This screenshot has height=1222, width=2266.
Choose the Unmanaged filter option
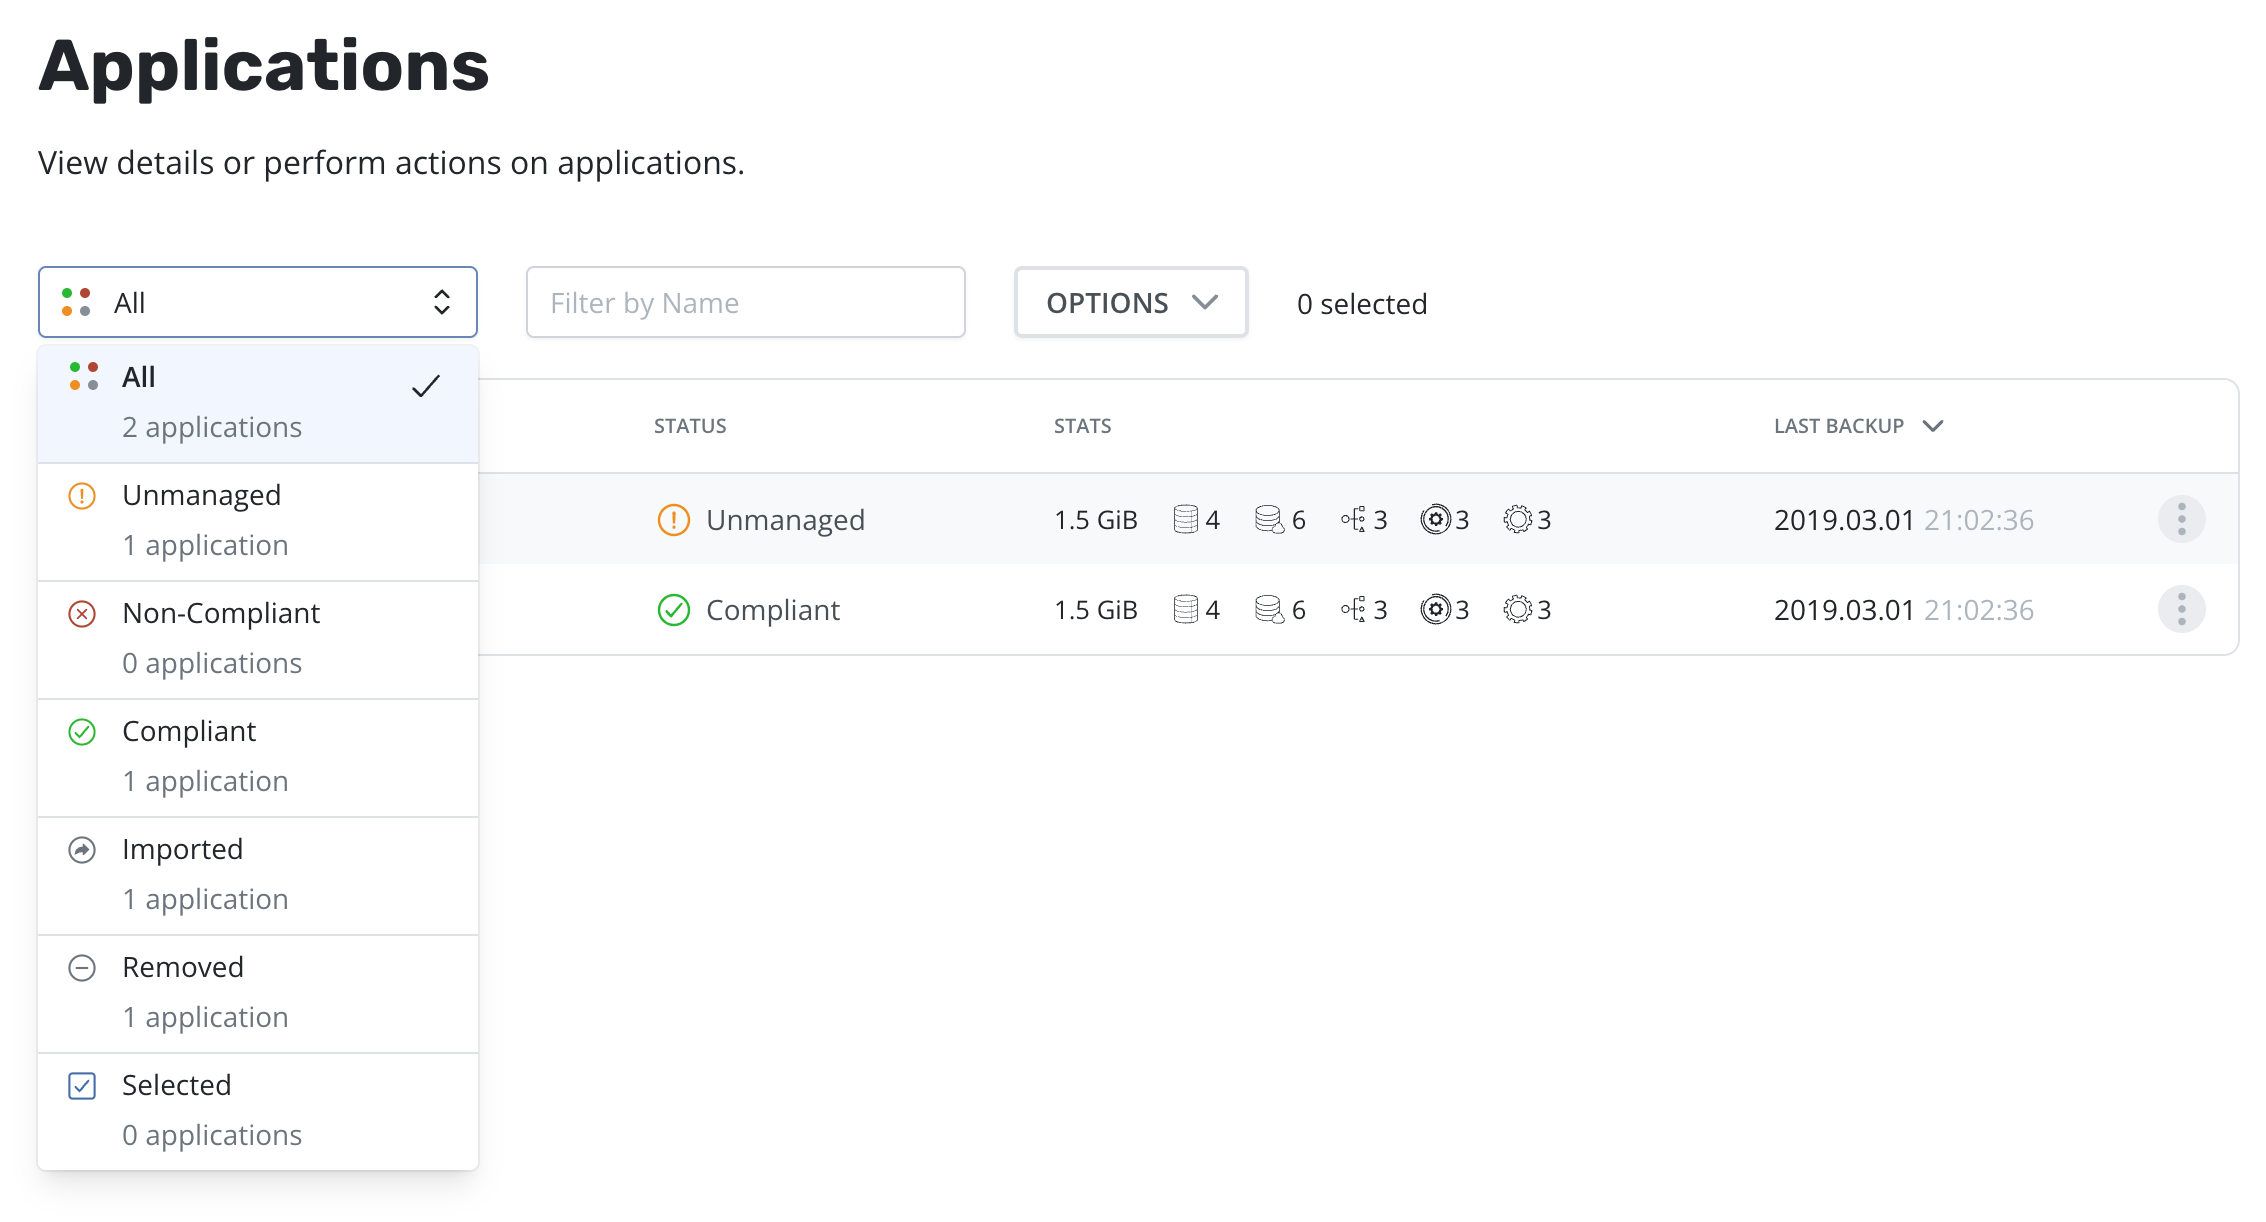coord(258,521)
